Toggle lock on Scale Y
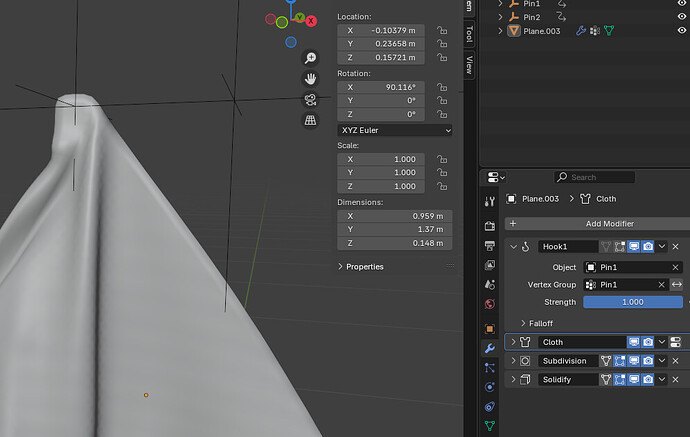This screenshot has height=437, width=690. click(x=442, y=173)
